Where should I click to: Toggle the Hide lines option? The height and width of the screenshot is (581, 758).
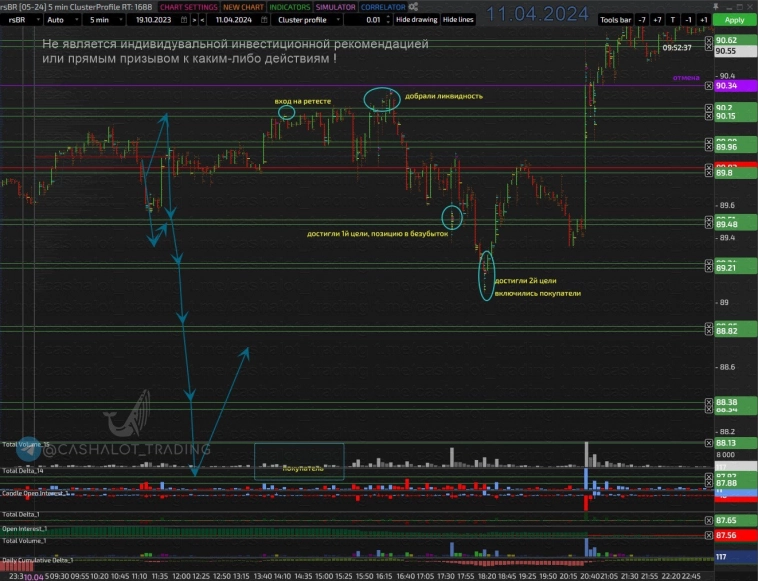click(458, 19)
